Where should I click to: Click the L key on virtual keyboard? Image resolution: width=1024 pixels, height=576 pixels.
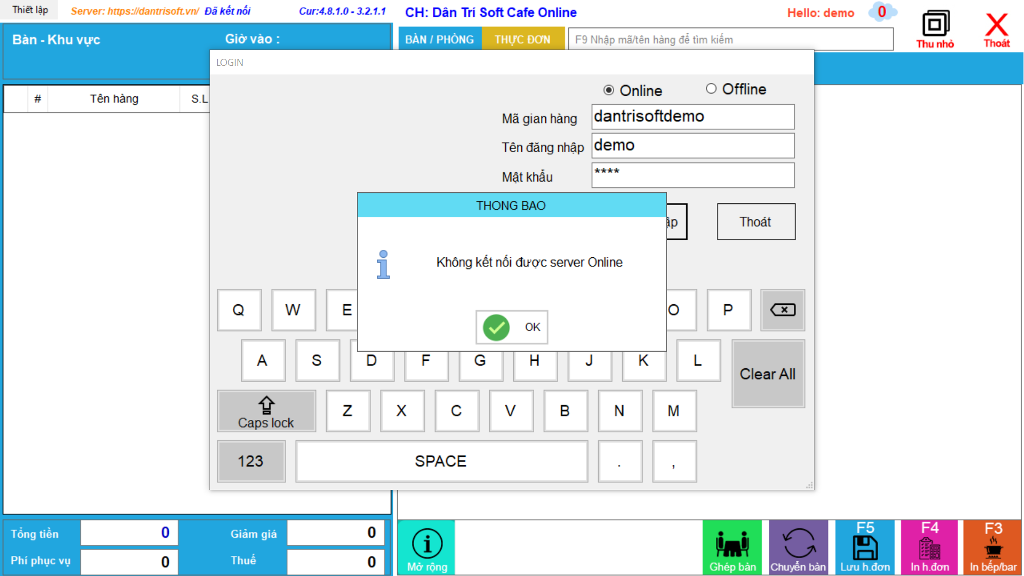point(698,360)
